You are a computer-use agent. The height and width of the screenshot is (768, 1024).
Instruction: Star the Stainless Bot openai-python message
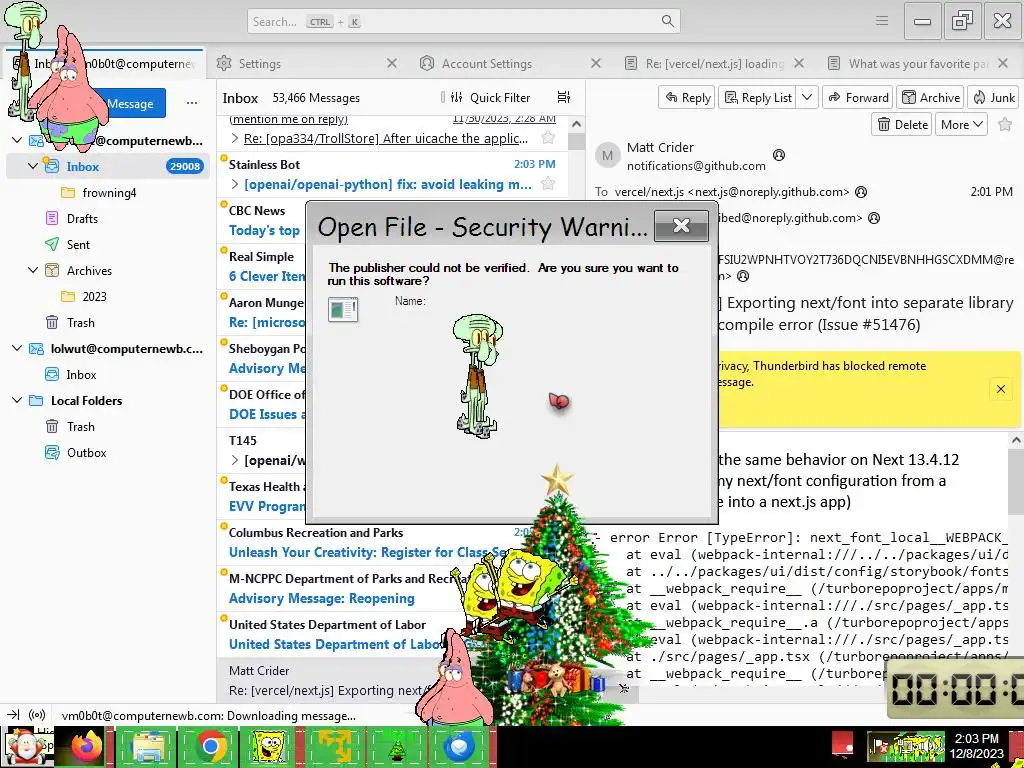point(548,184)
